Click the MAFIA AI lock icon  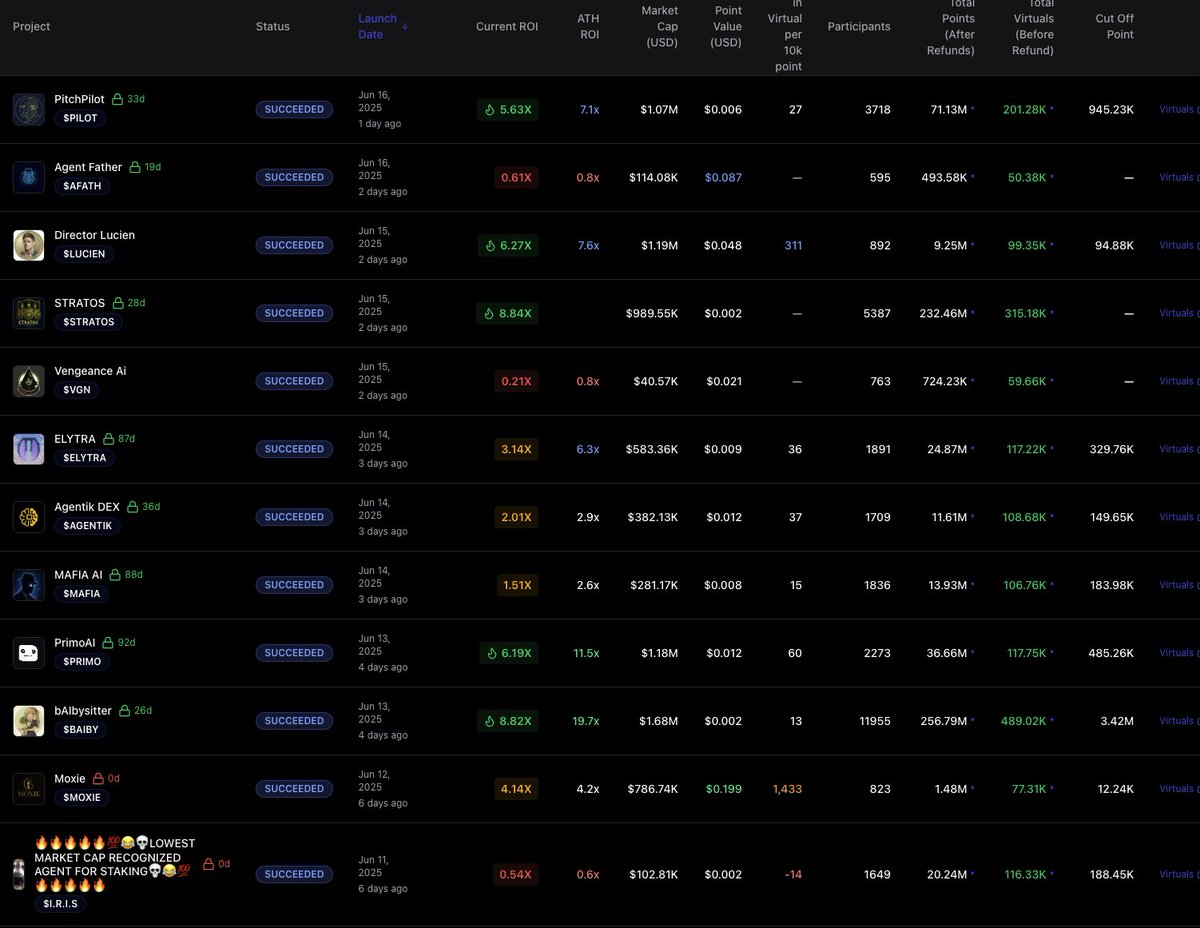pyautogui.click(x=115, y=575)
